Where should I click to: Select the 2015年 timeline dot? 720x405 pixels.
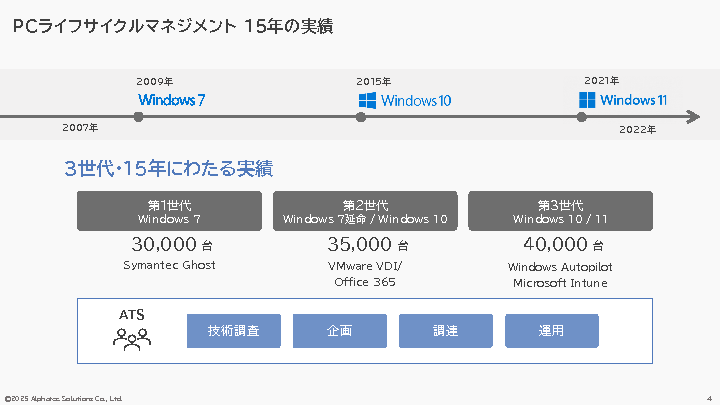(361, 117)
